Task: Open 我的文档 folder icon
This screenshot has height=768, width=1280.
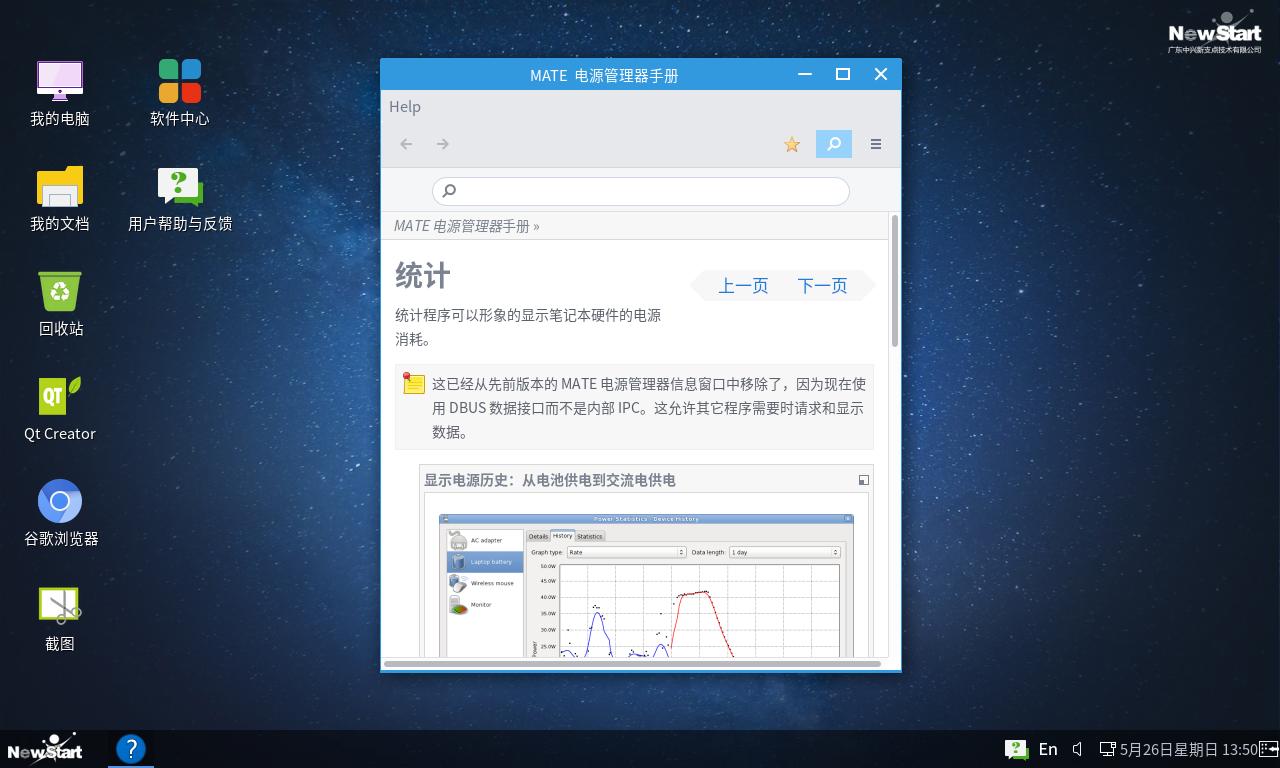Action: pyautogui.click(x=60, y=199)
